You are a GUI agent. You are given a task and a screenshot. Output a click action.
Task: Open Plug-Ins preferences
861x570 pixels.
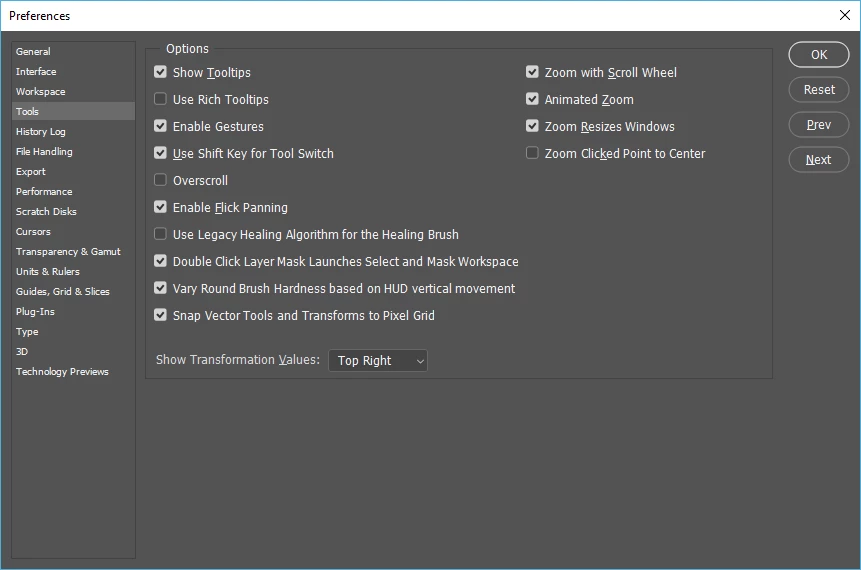tap(73, 311)
